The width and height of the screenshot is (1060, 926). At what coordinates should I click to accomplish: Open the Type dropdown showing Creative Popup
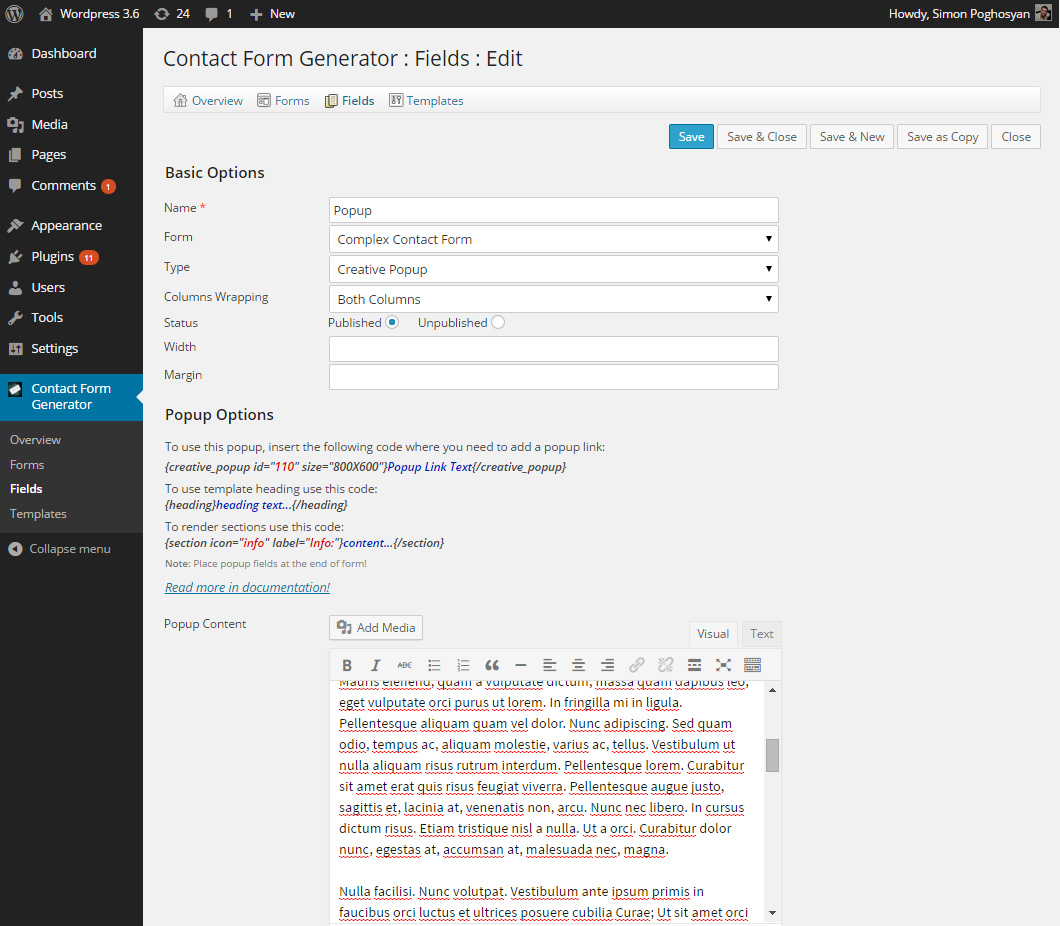pos(554,269)
